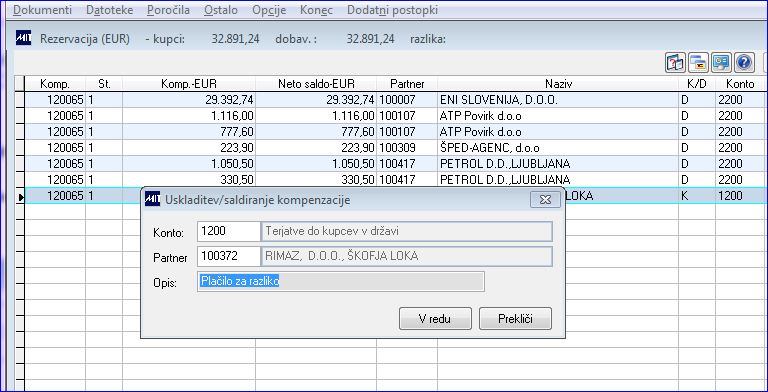Click the dobav. total 32.891,24

pos(370,39)
